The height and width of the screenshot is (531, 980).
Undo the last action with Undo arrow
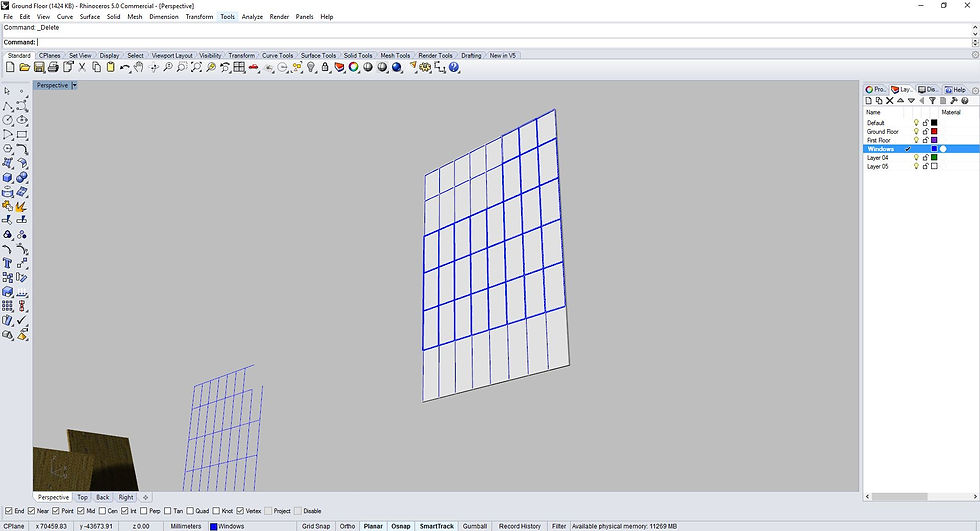125,67
